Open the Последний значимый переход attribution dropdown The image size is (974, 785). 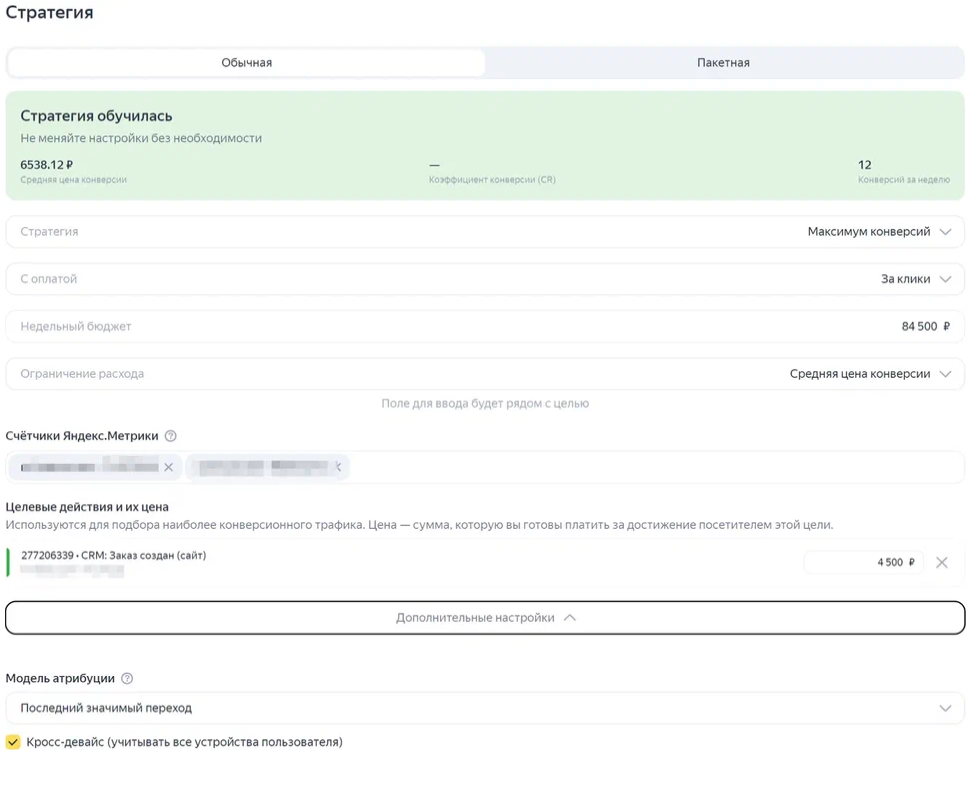(485, 708)
